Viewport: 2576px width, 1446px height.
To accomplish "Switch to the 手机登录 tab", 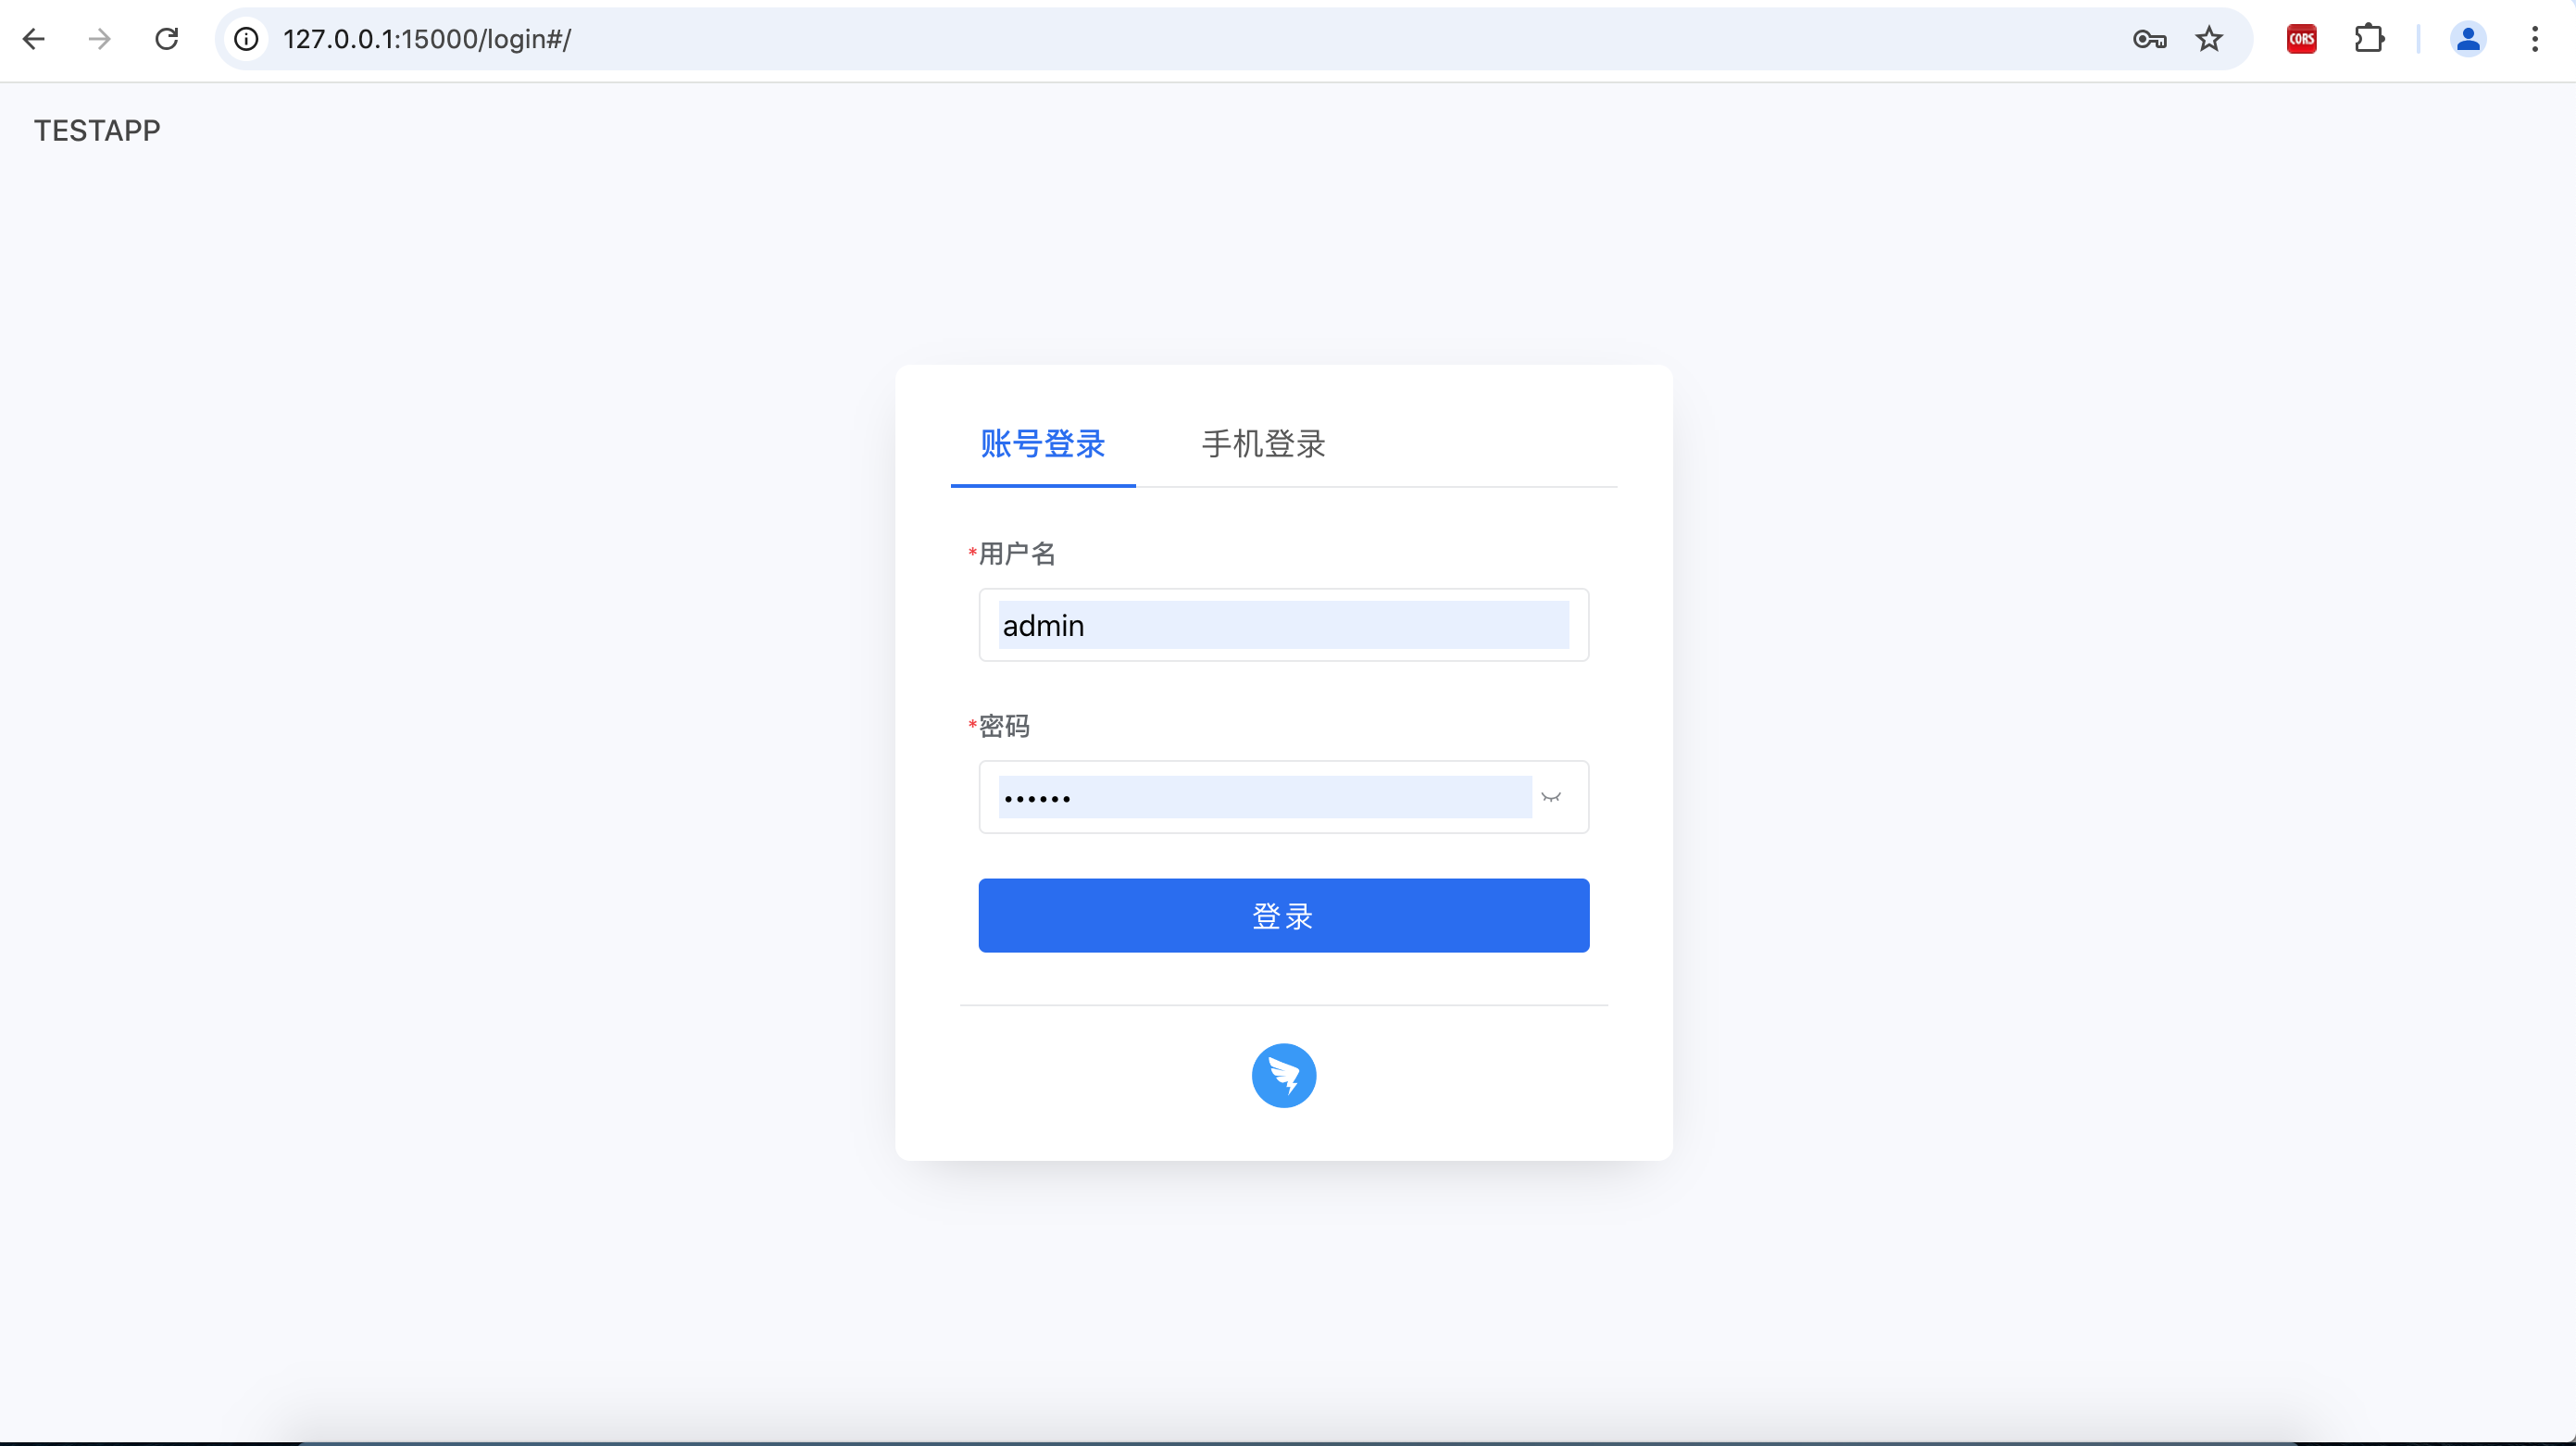I will pos(1263,444).
